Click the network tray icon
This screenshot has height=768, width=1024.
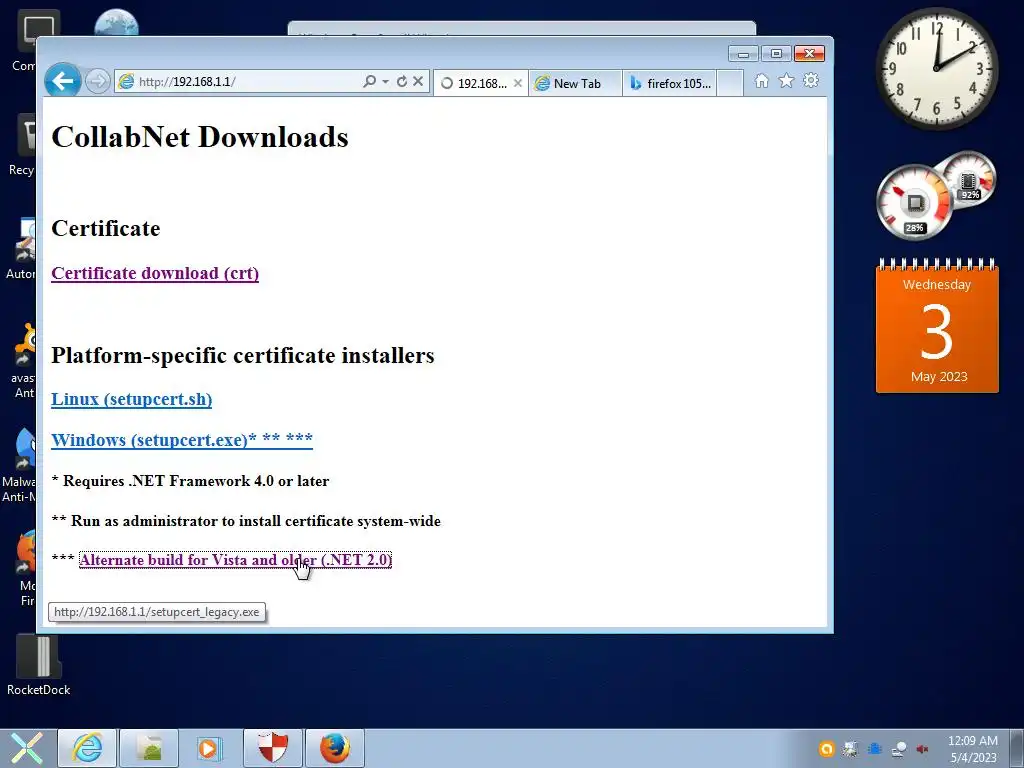pyautogui.click(x=899, y=749)
